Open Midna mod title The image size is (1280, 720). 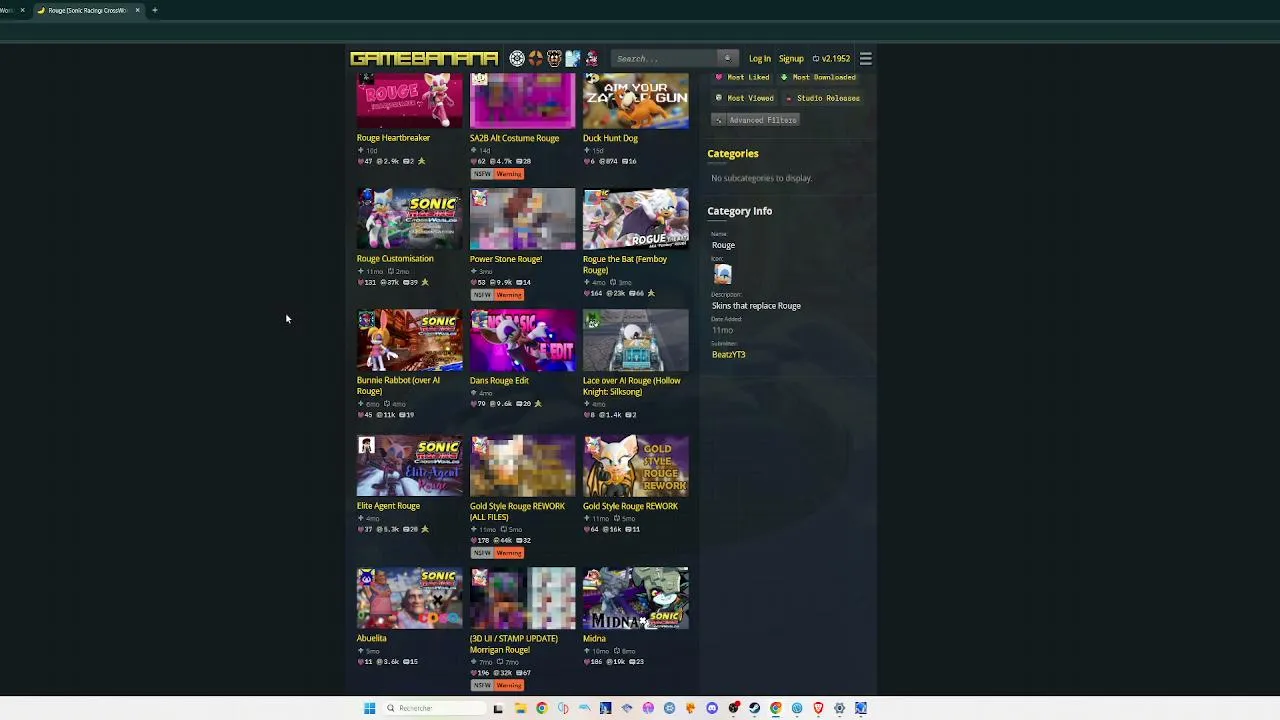click(594, 638)
